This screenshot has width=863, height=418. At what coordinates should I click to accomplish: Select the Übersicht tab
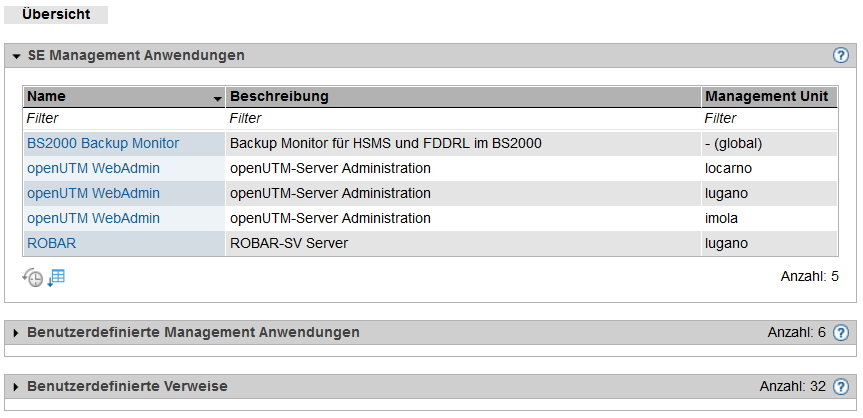(56, 14)
